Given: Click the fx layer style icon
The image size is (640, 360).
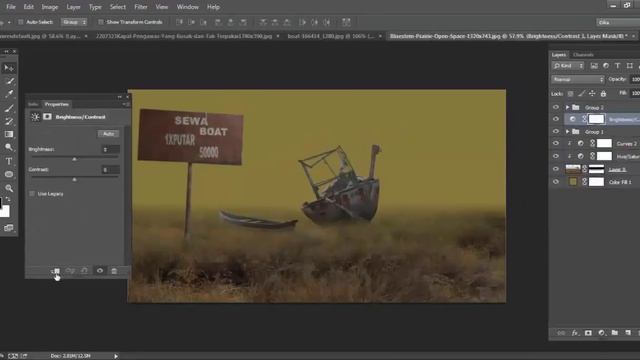Looking at the screenshot, I should [575, 333].
